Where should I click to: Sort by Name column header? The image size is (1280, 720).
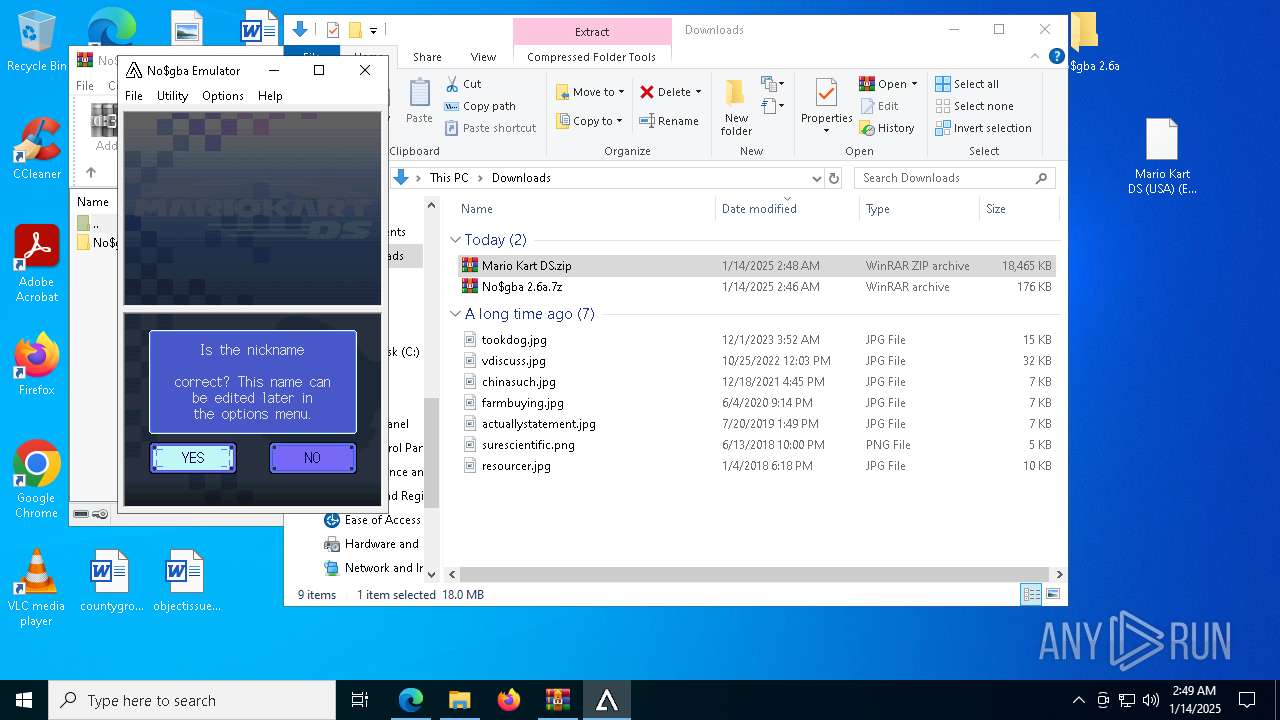tap(586, 209)
